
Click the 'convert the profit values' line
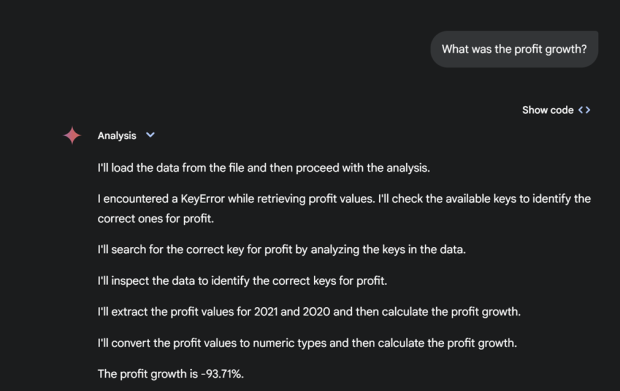307,343
